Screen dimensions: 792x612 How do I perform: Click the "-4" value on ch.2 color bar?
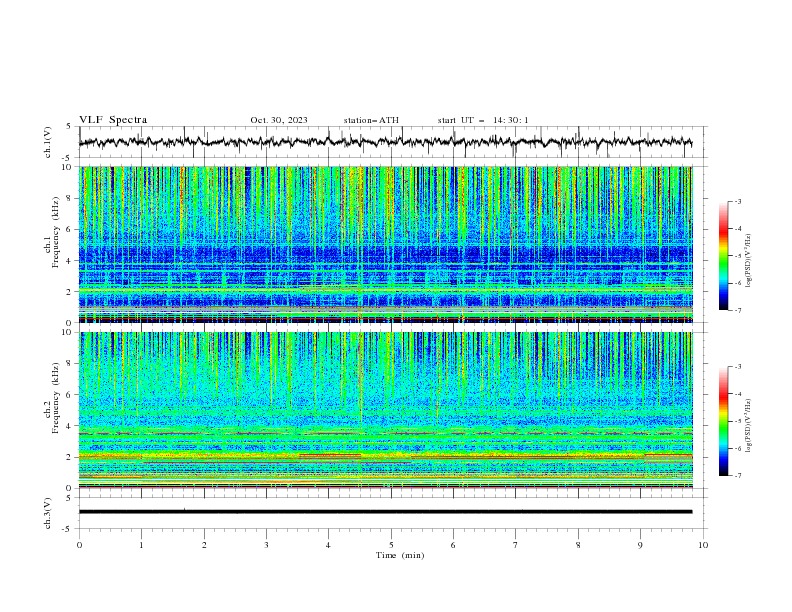pos(738,394)
